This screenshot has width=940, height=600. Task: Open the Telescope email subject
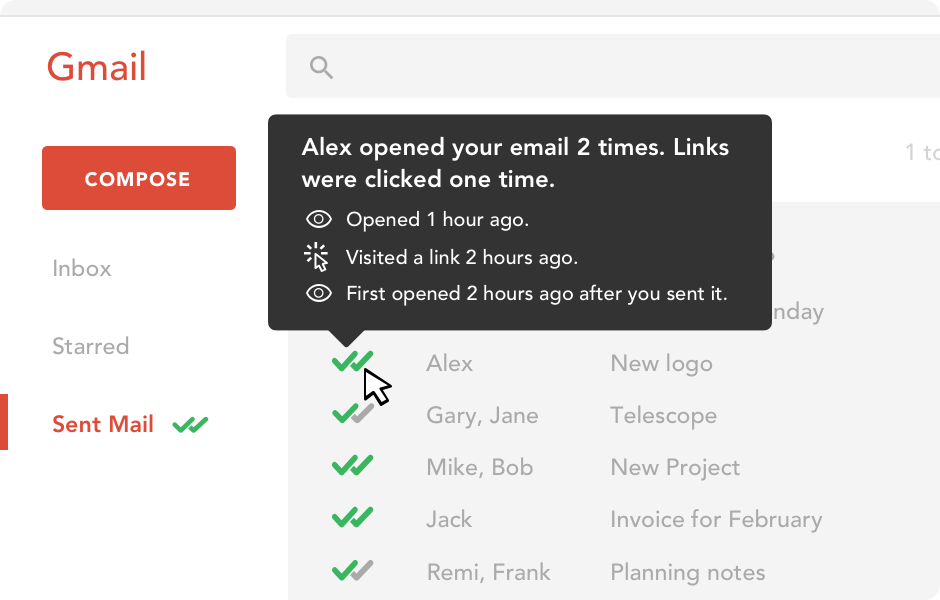click(663, 415)
